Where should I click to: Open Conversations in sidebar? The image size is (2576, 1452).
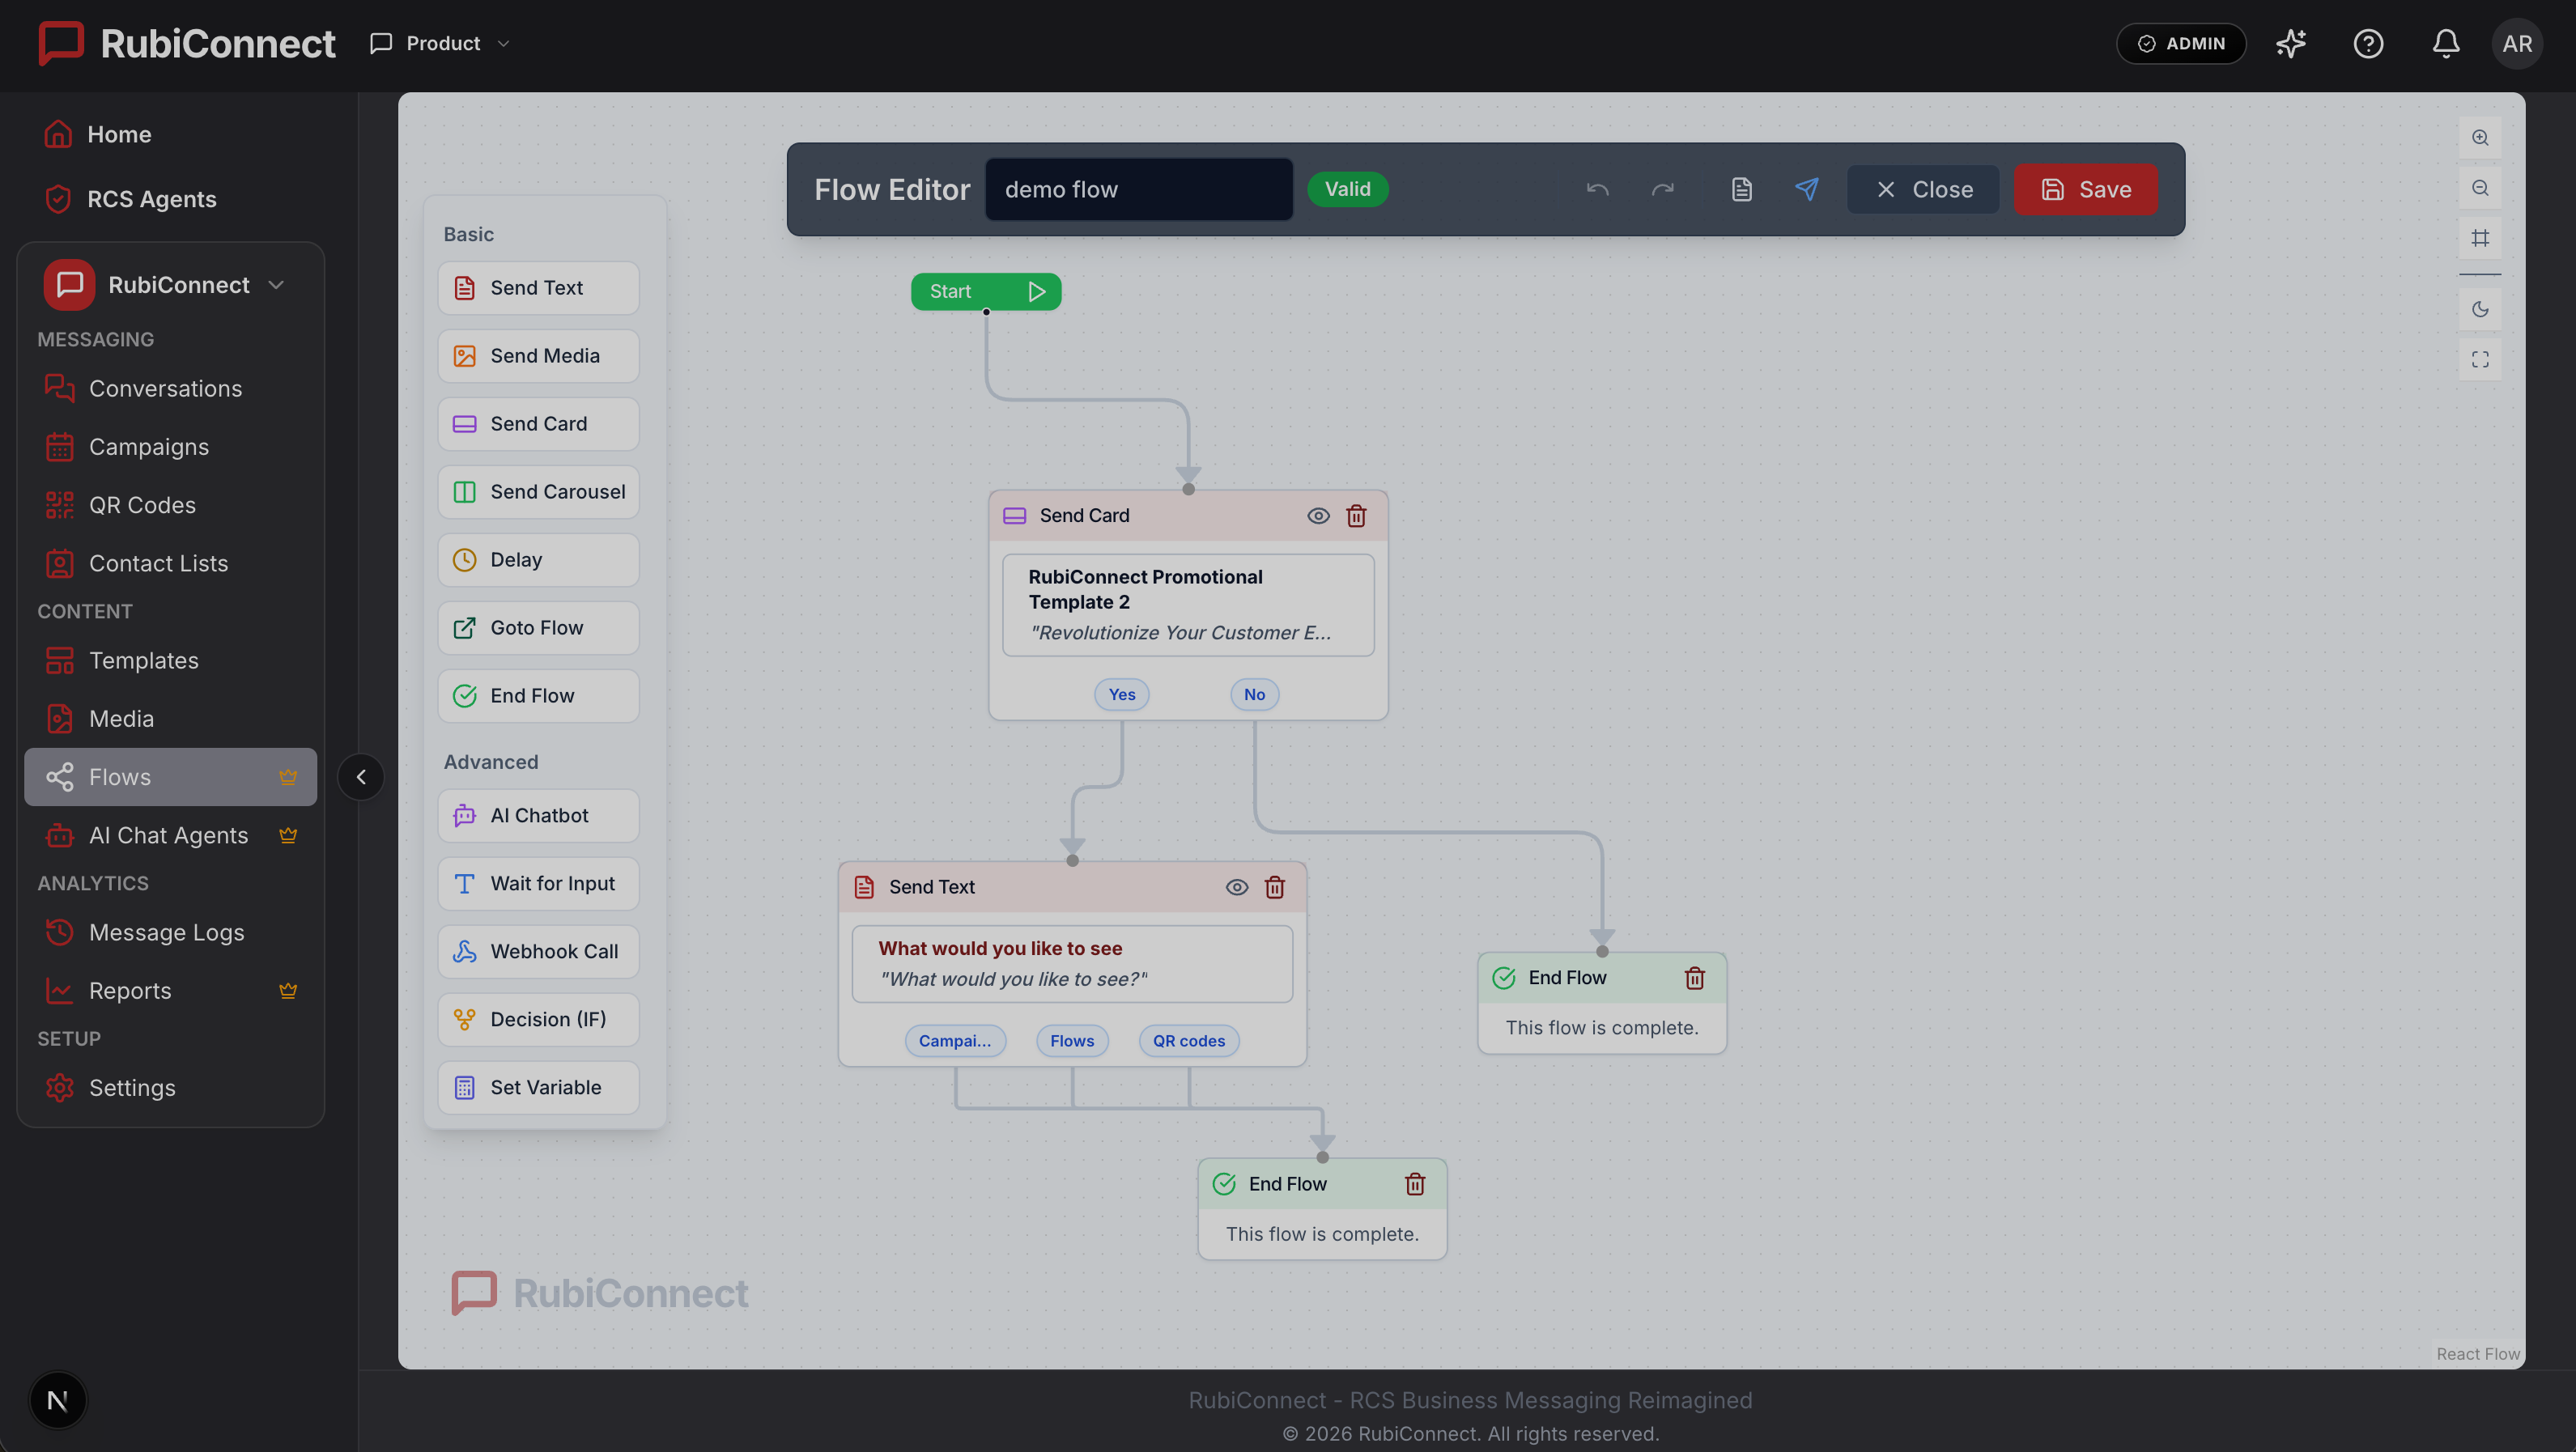(x=170, y=388)
